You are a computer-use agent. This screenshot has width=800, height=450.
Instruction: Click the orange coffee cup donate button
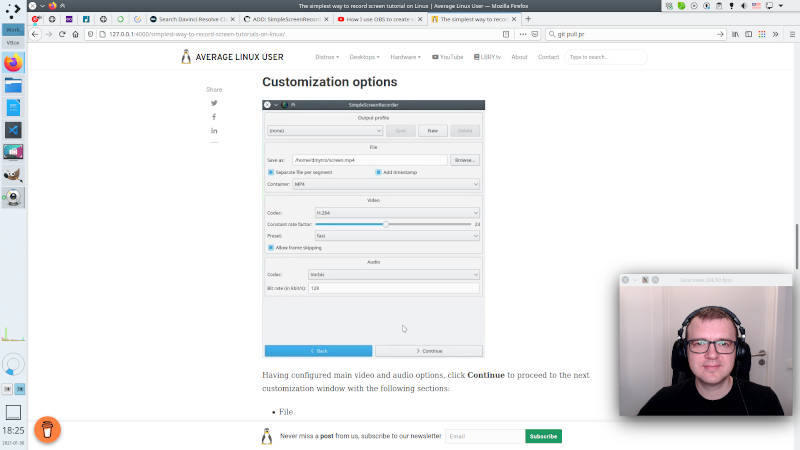click(47, 430)
